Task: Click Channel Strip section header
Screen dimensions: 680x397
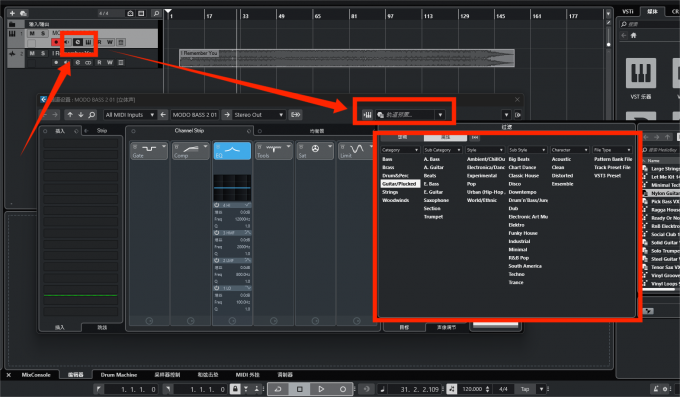Action: click(190, 131)
